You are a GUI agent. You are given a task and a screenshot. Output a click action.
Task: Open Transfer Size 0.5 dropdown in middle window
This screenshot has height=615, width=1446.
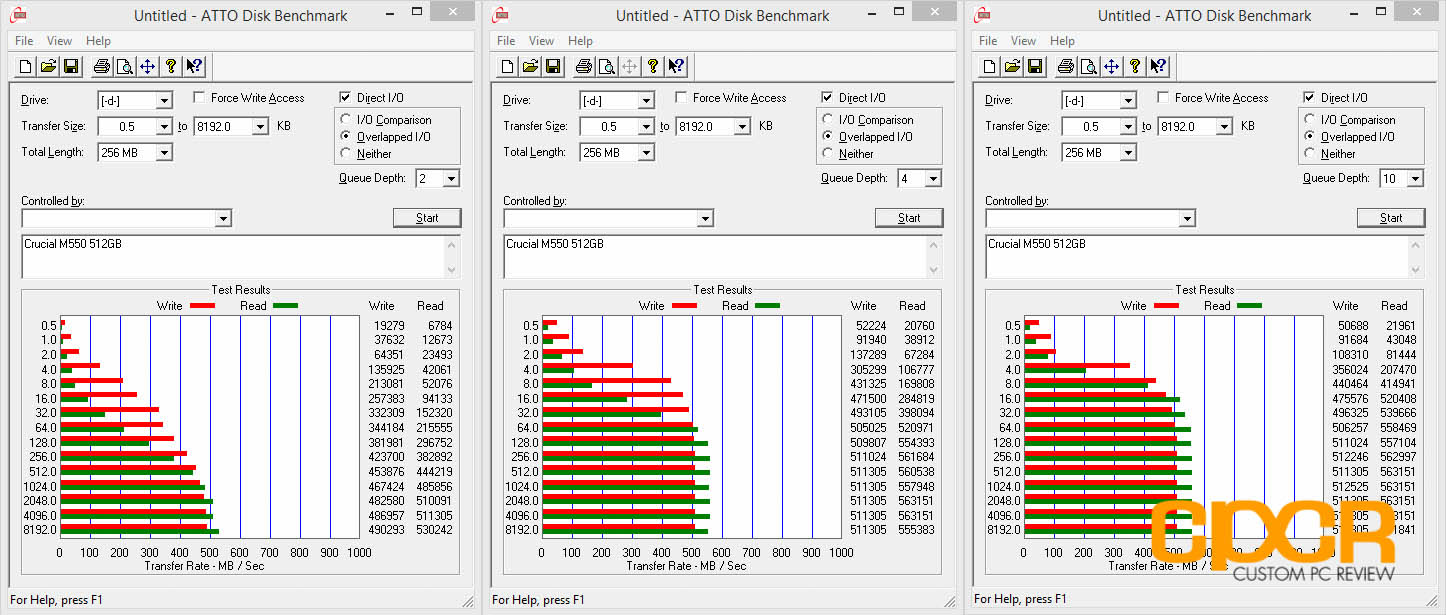(646, 127)
